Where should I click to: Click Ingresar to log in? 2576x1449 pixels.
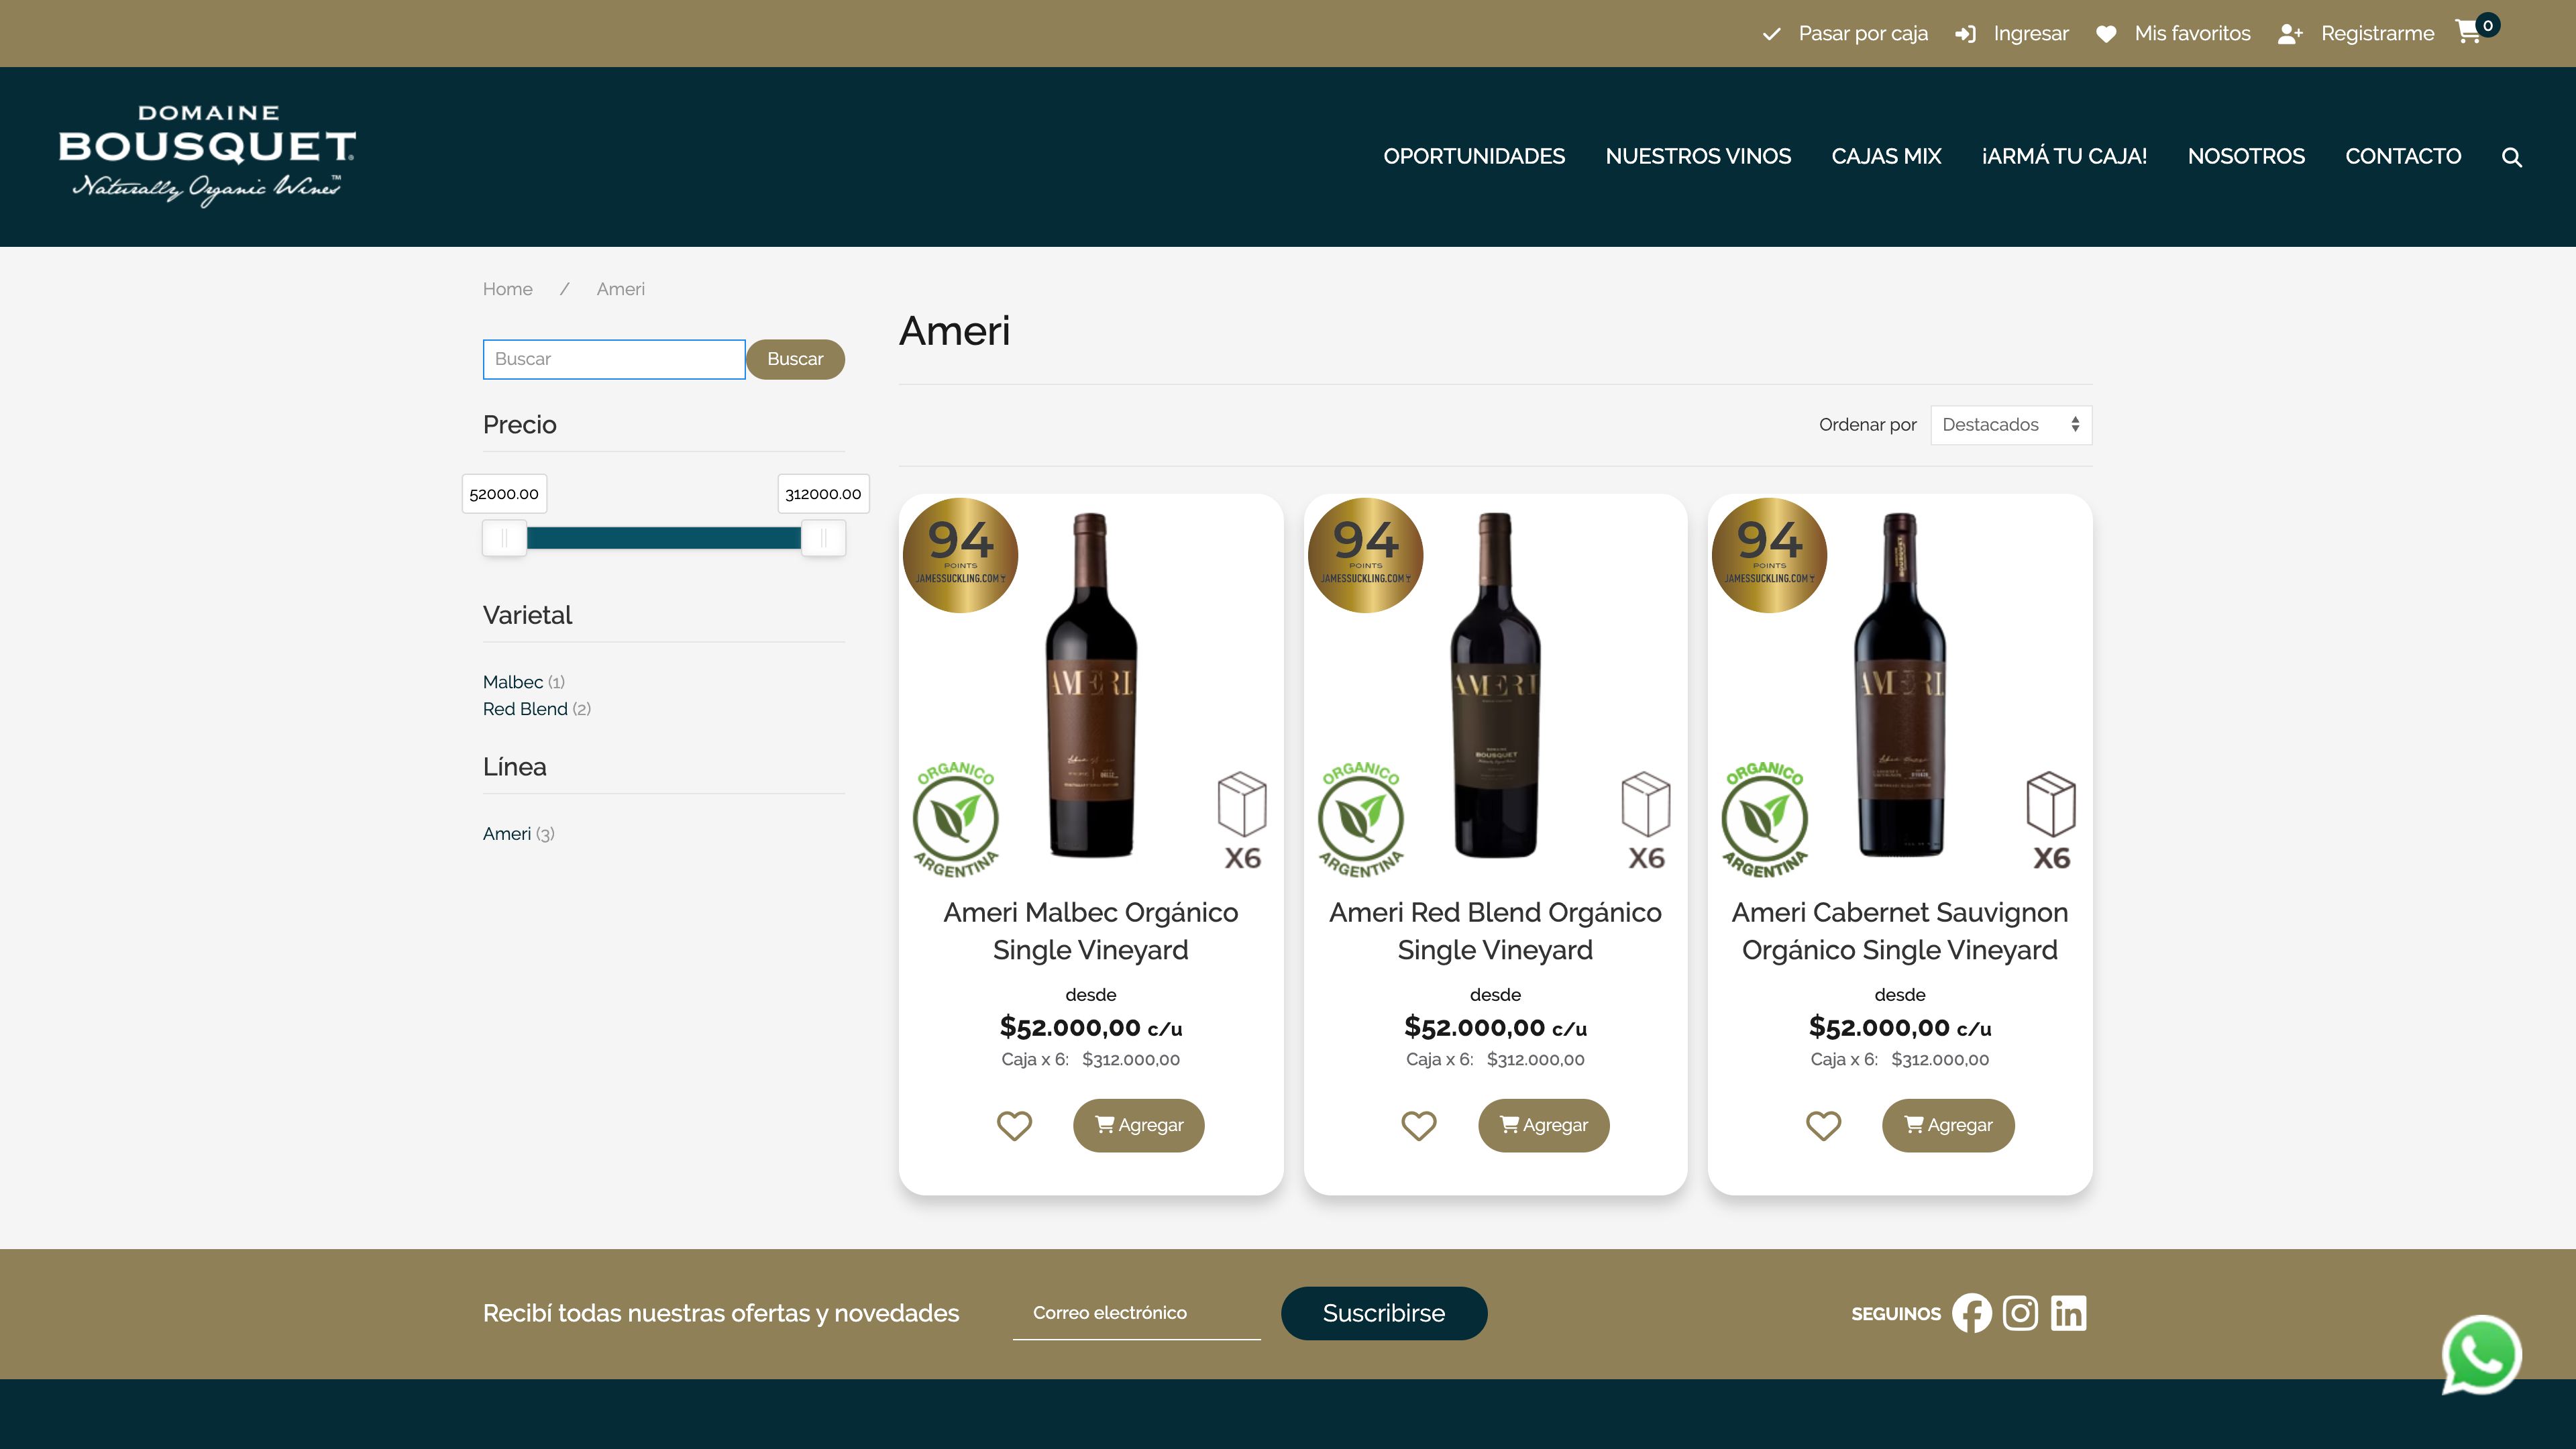point(2012,33)
